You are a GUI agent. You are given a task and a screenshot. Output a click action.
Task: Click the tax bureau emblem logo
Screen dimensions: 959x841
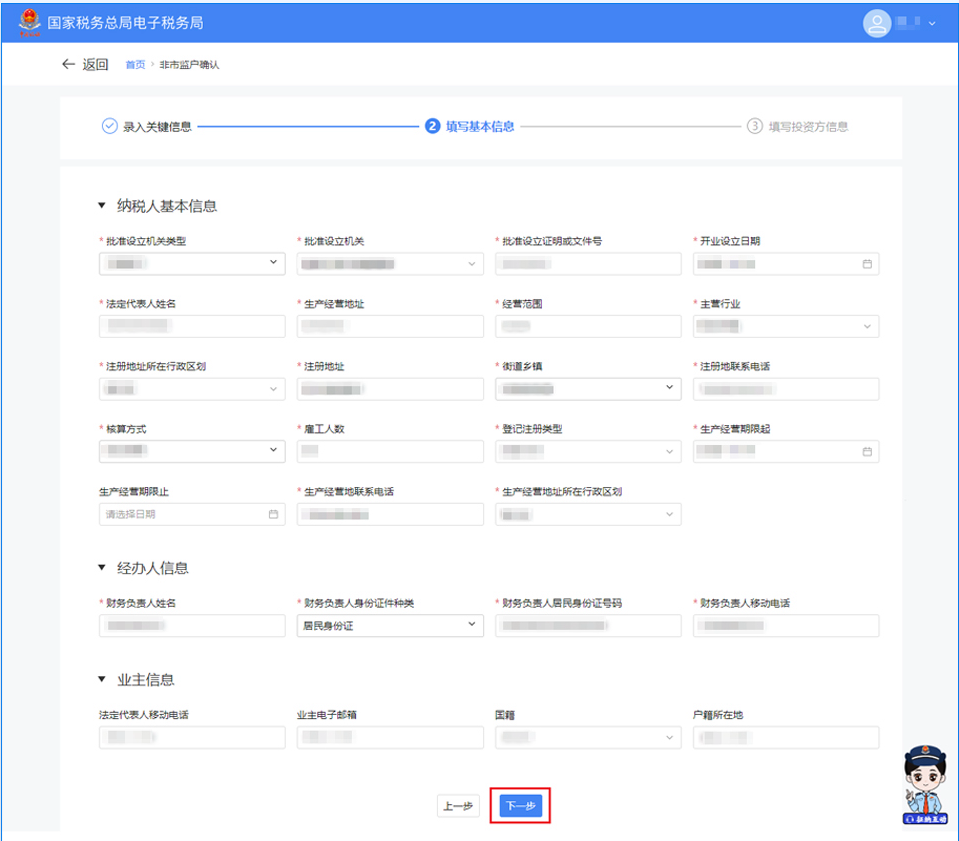click(x=30, y=21)
